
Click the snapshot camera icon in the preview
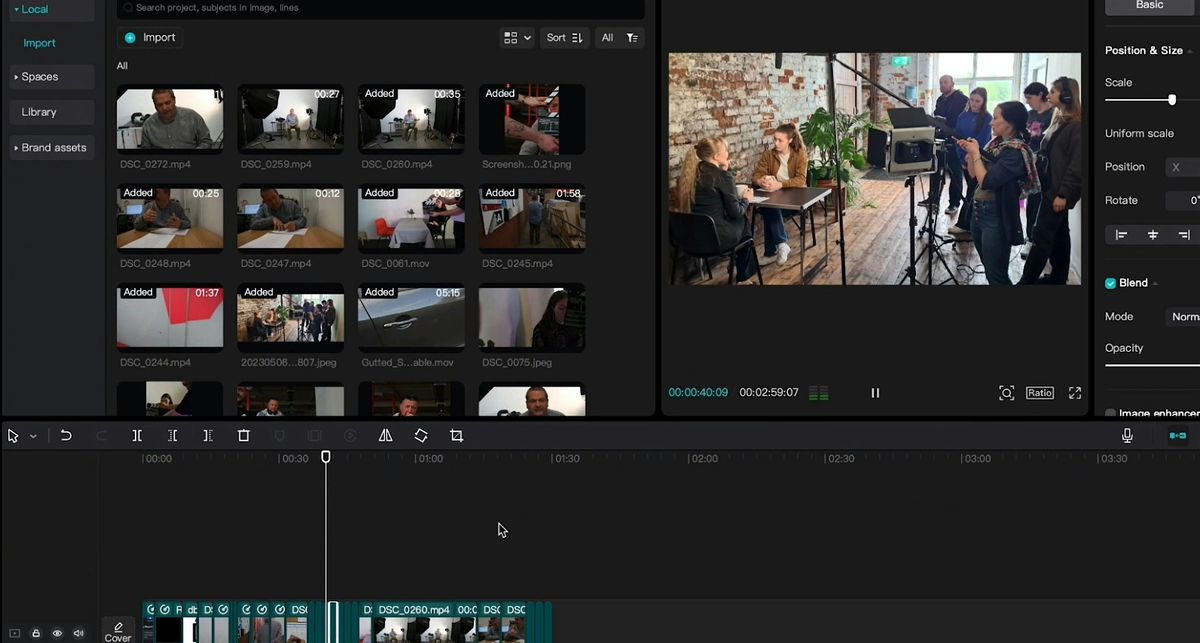point(1007,393)
